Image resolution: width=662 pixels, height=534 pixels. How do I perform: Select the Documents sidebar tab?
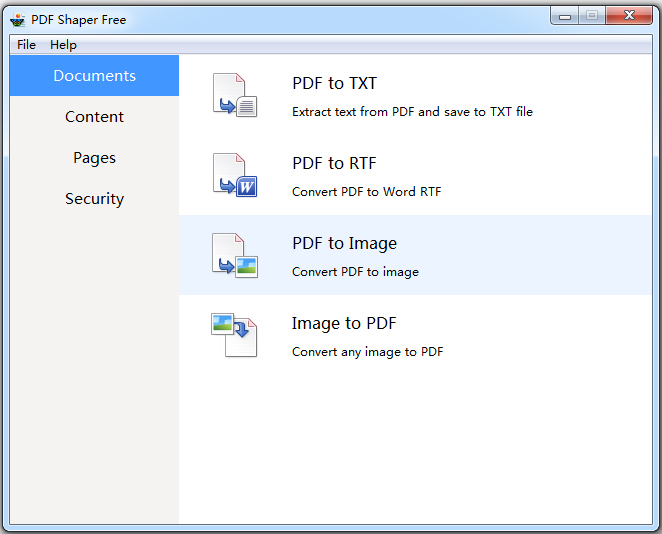(x=95, y=76)
